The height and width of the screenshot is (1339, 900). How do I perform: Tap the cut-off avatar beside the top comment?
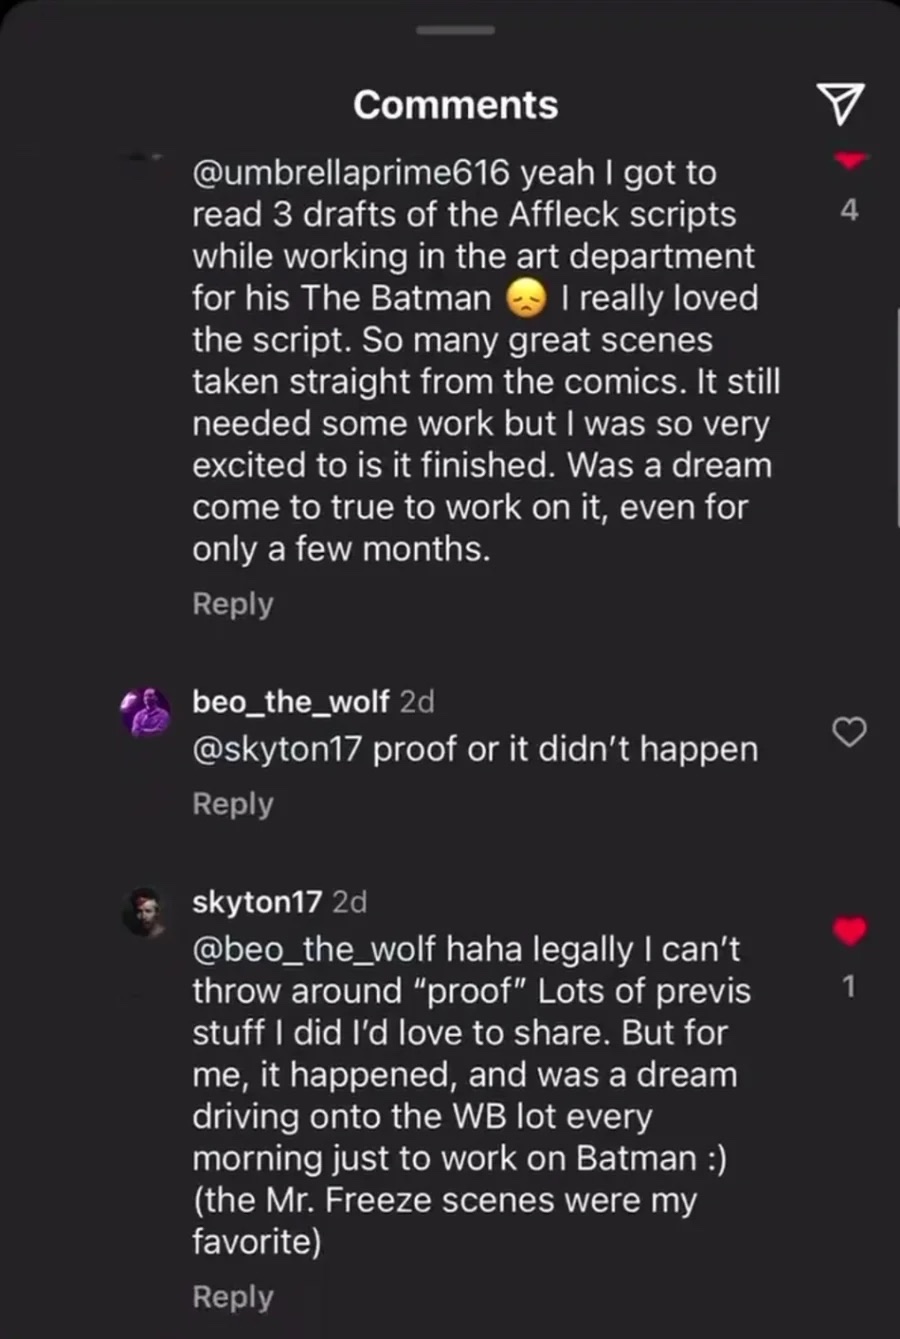click(x=146, y=157)
